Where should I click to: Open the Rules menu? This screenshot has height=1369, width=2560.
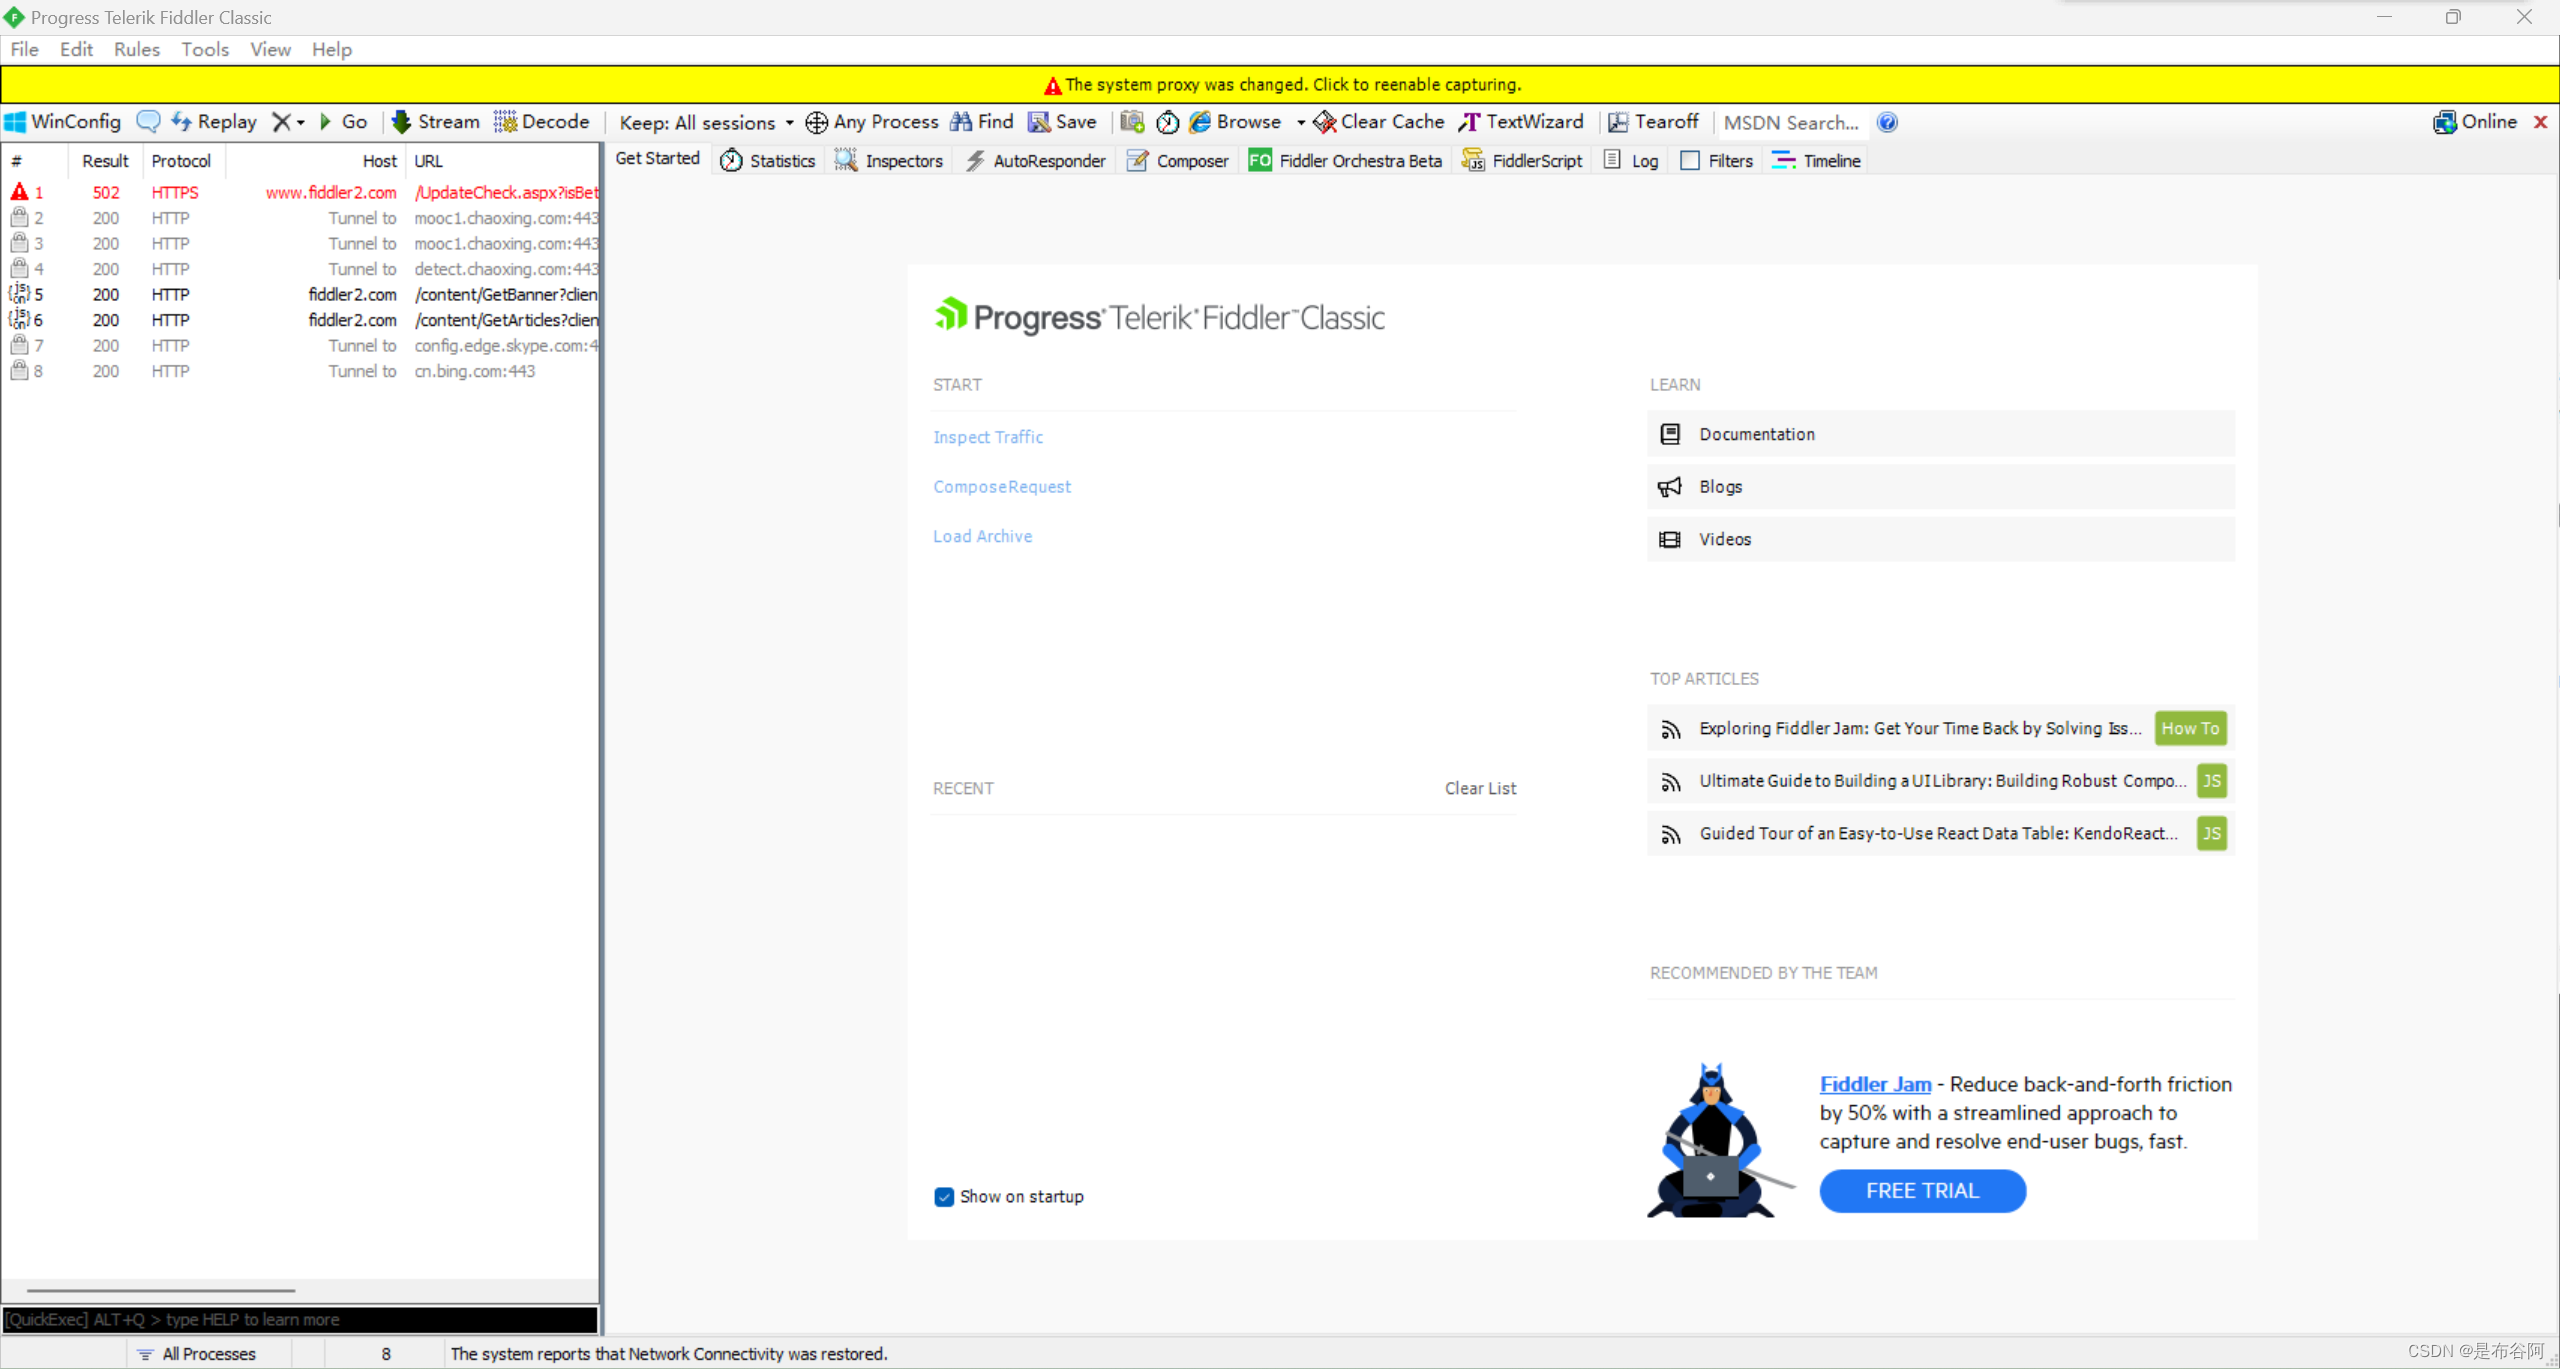(x=136, y=49)
